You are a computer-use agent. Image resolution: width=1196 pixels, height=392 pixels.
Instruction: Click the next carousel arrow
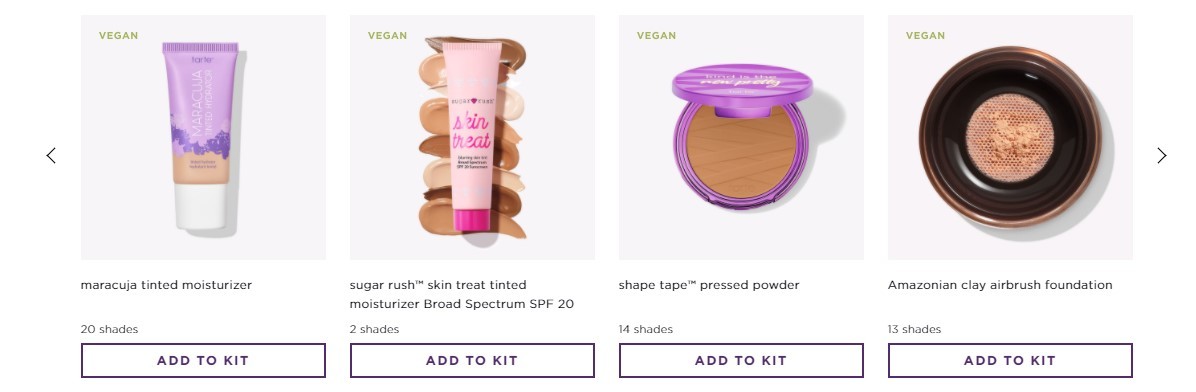coord(1161,156)
